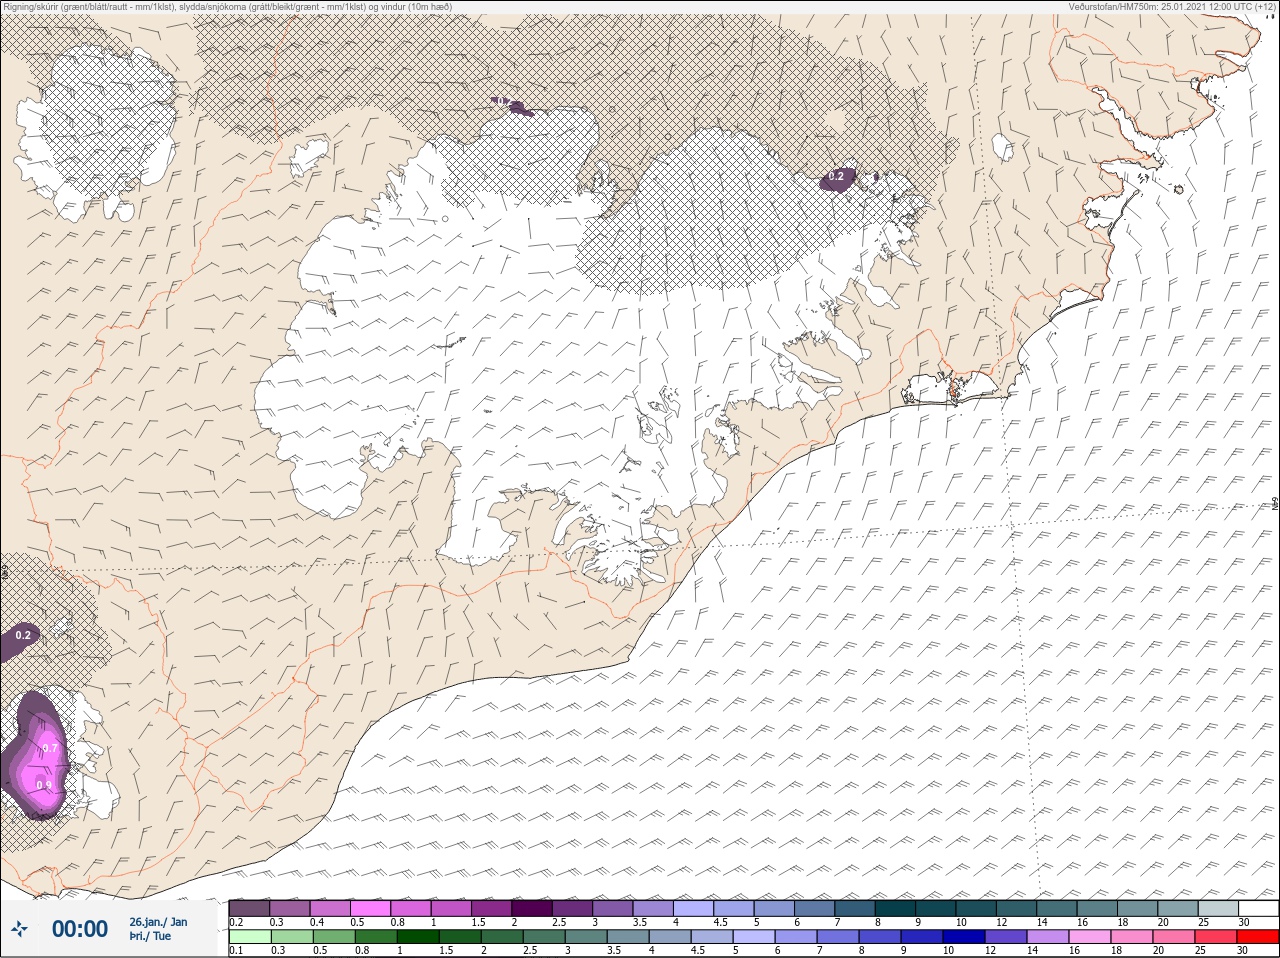Image resolution: width=1280 pixels, height=958 pixels.
Task: Select the violet 12 swatch in lower legend
Action: (x=1007, y=937)
